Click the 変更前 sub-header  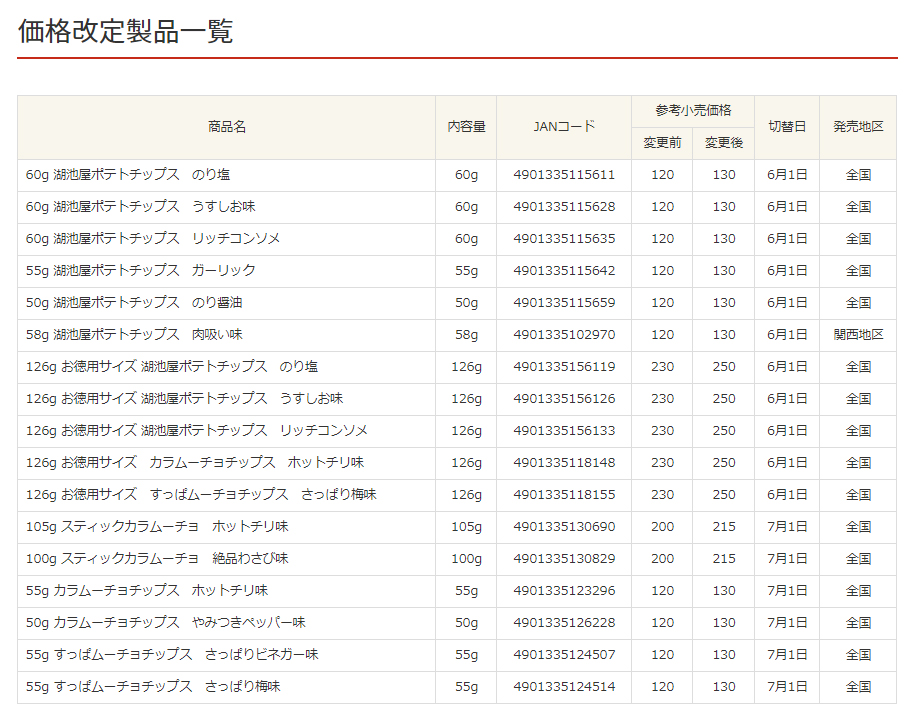click(x=662, y=143)
